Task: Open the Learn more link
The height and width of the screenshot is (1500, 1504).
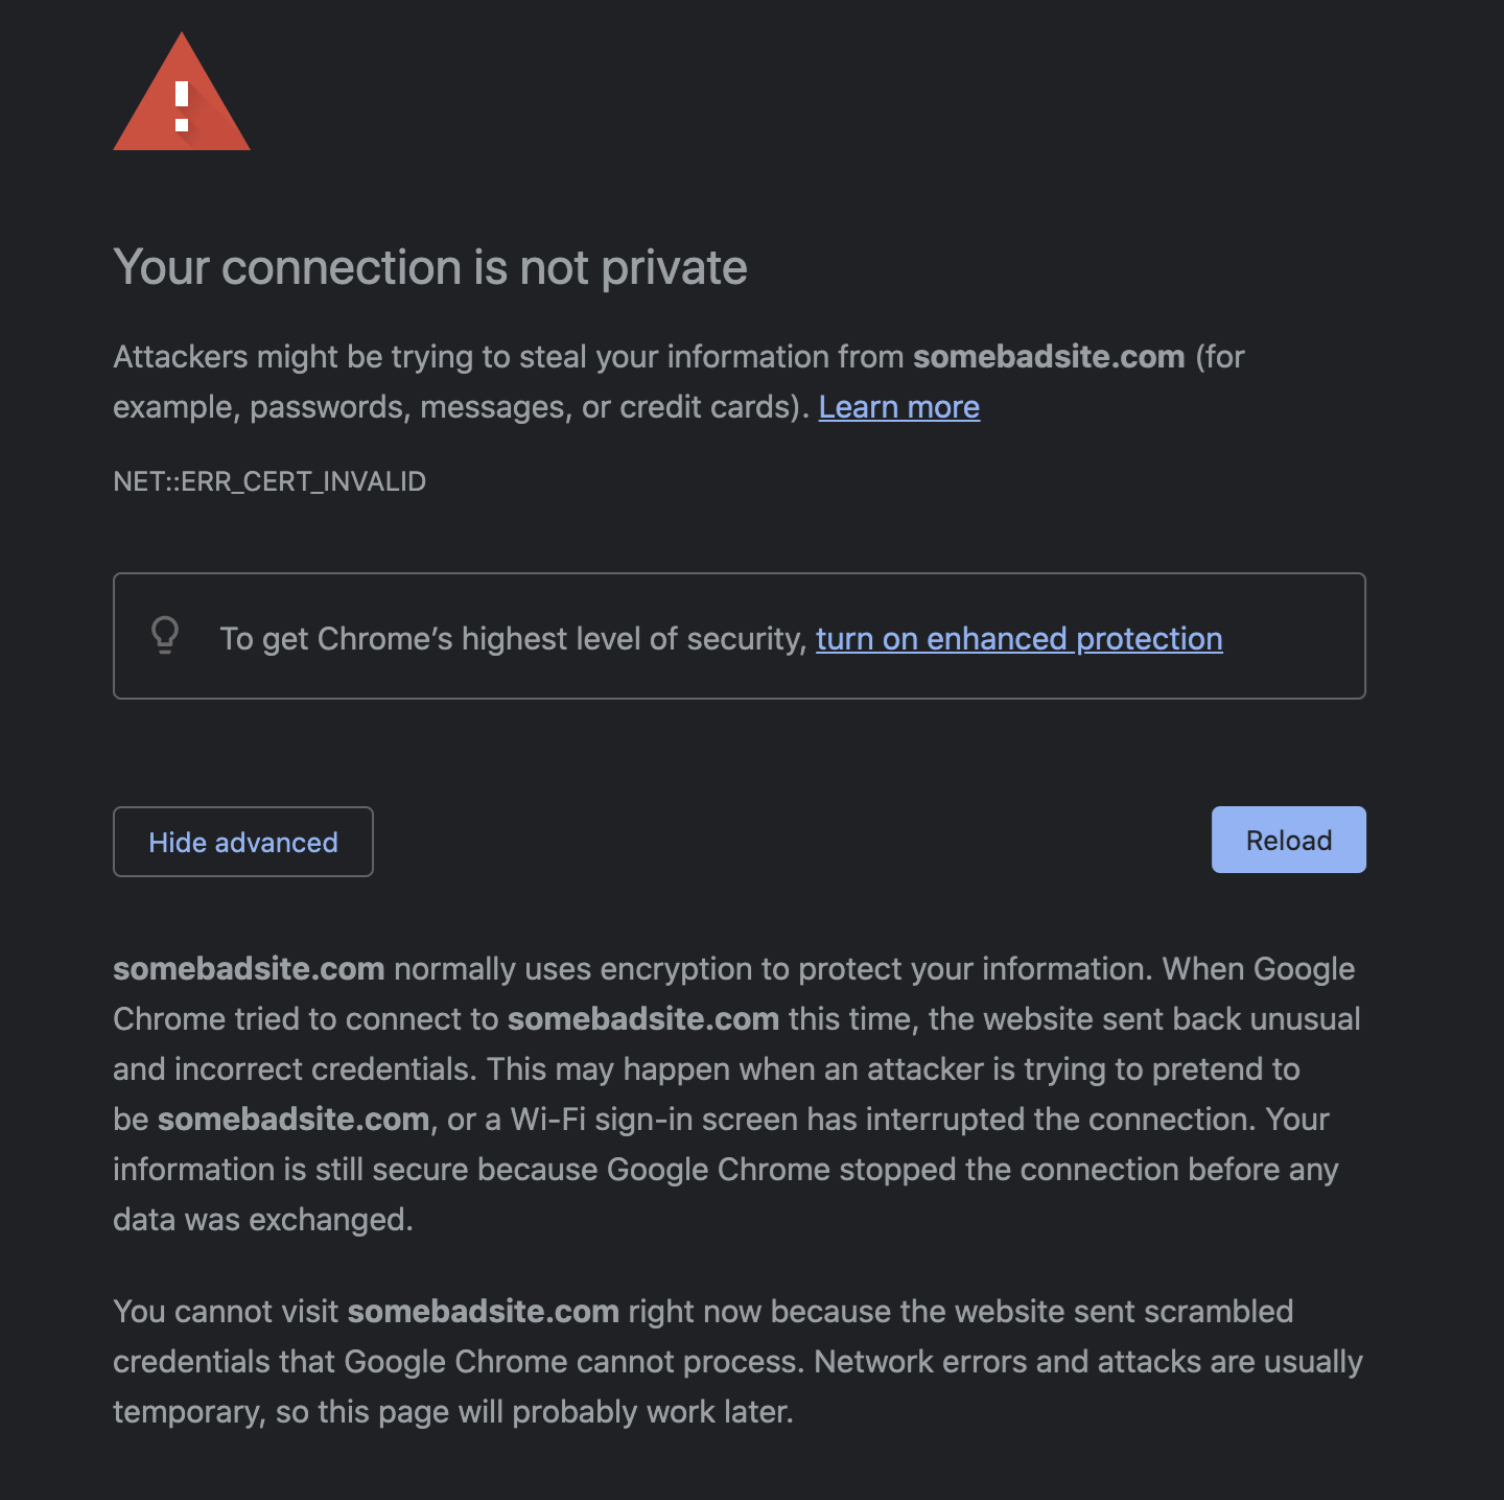Action: (x=898, y=408)
